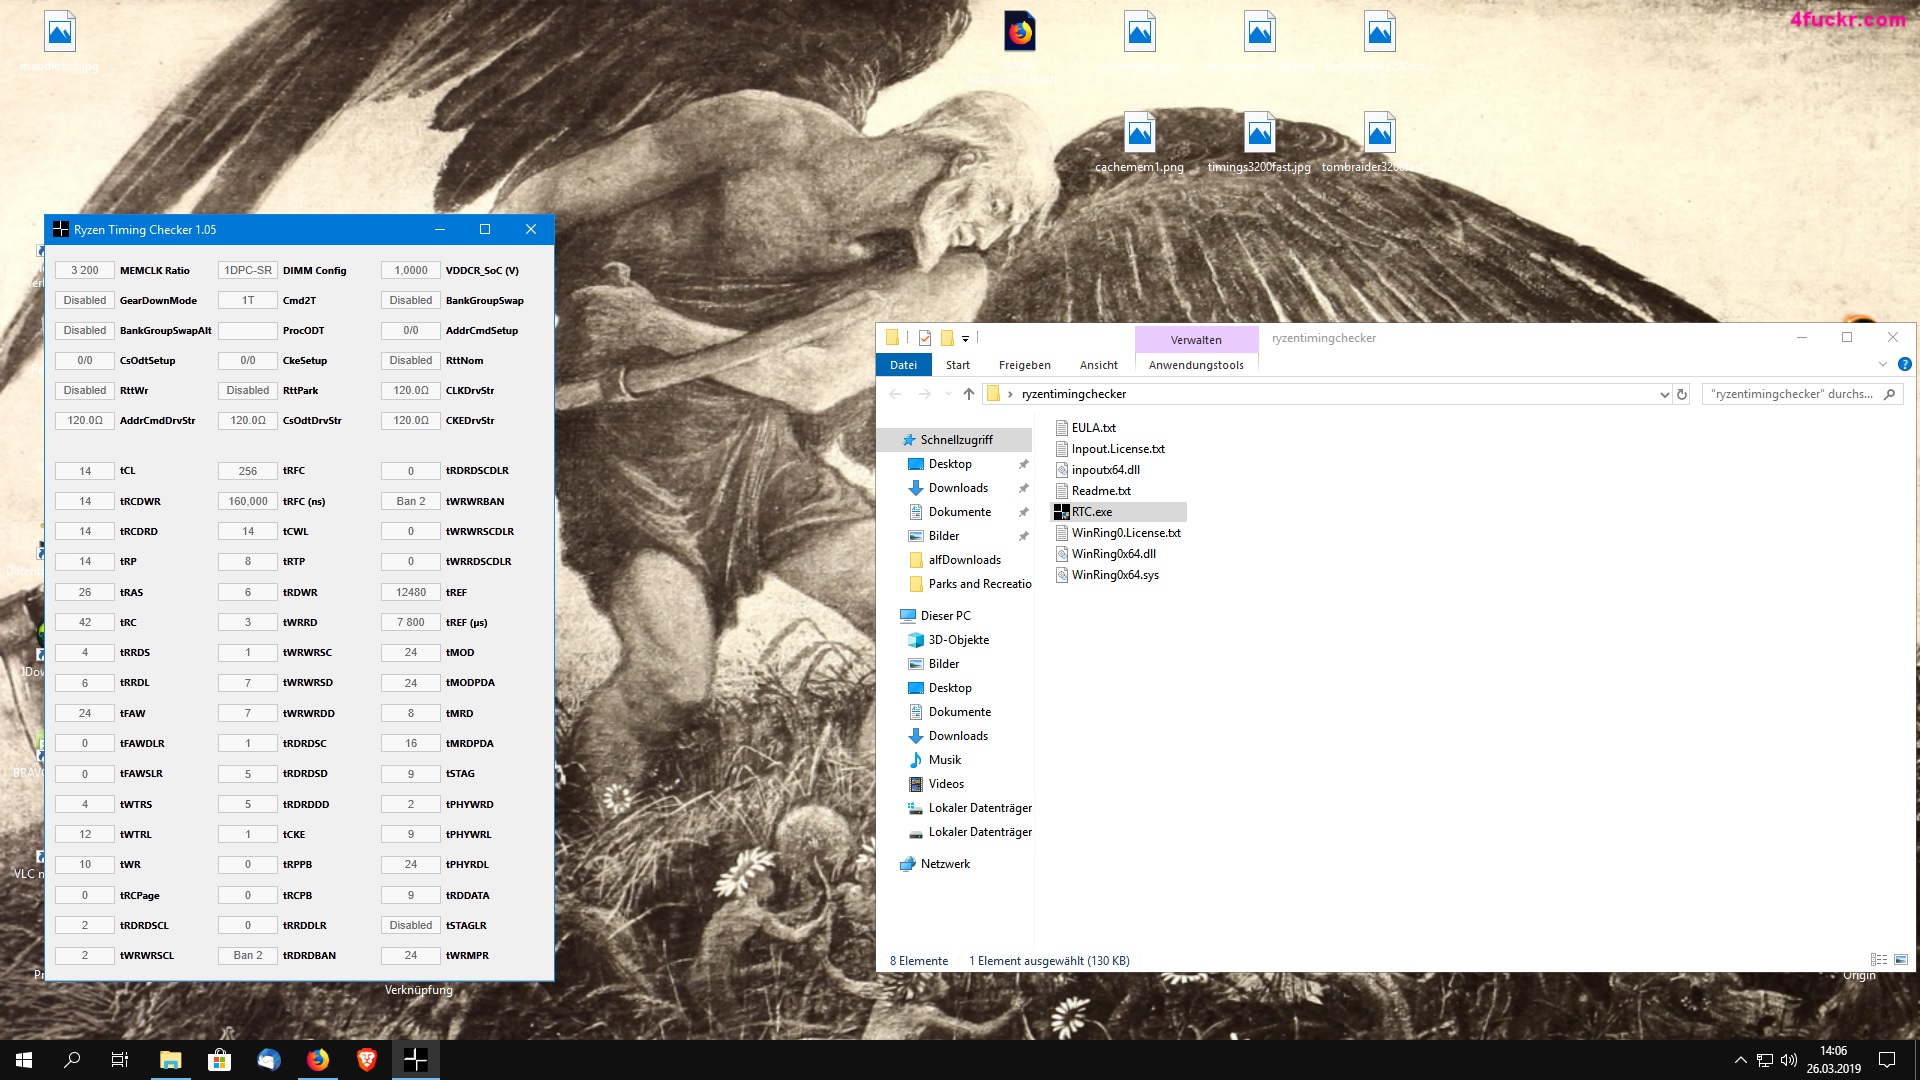Click the Properties checkmark icon in quick access toolbar

click(x=925, y=338)
